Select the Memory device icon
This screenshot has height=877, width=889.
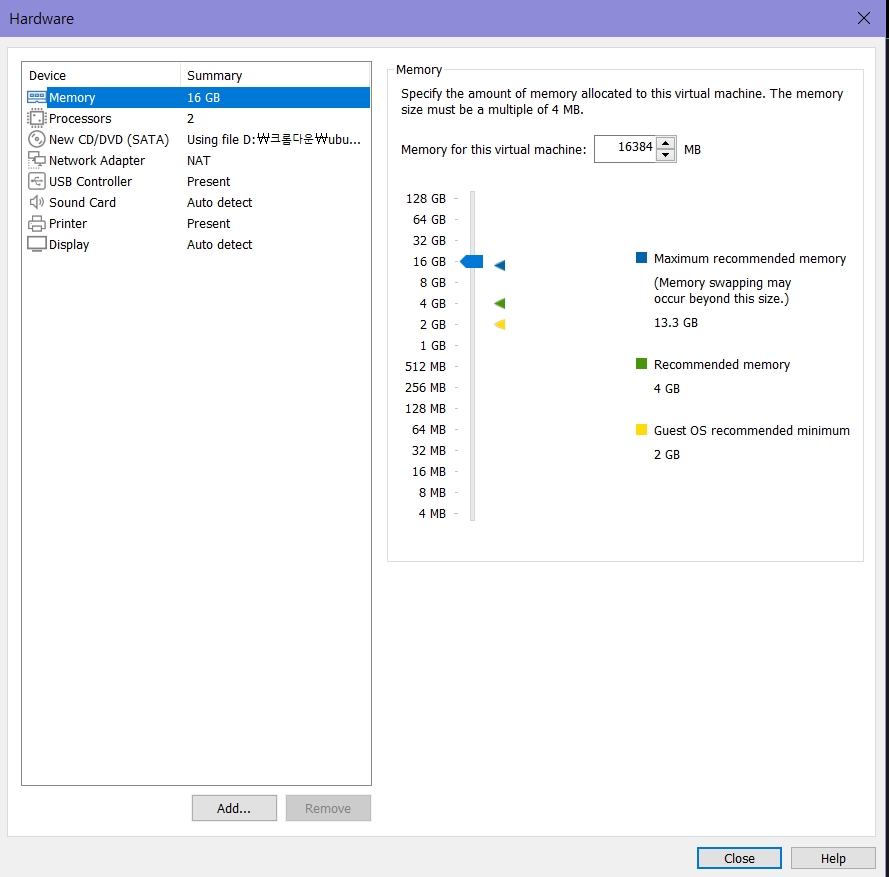point(37,97)
